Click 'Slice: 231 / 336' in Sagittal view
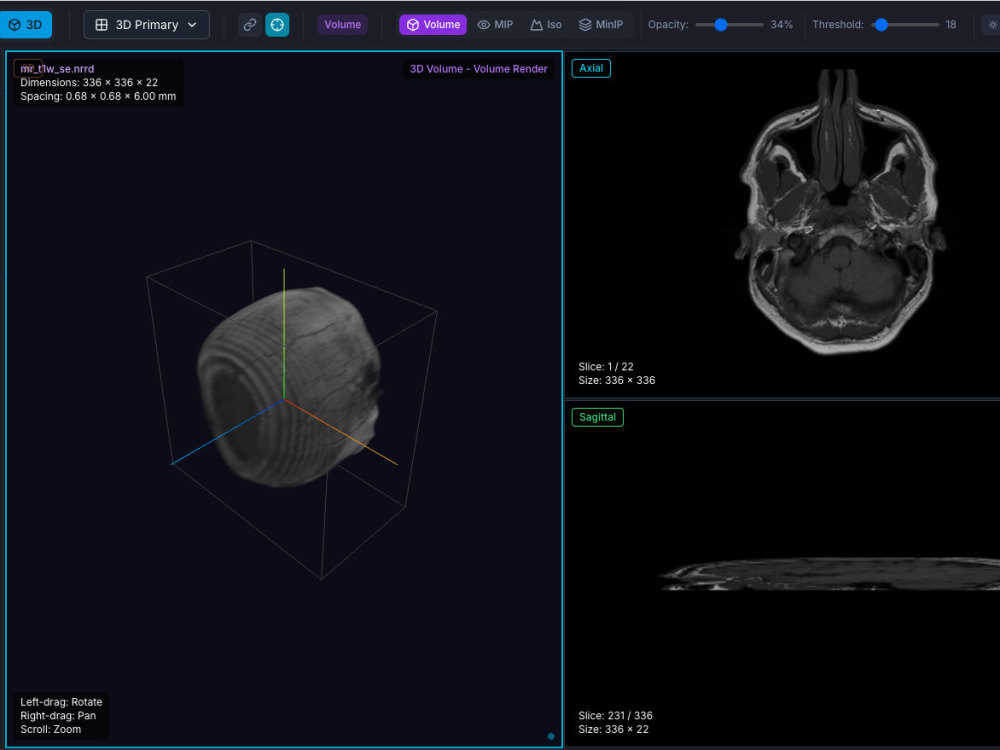Viewport: 1000px width, 750px height. coord(615,716)
